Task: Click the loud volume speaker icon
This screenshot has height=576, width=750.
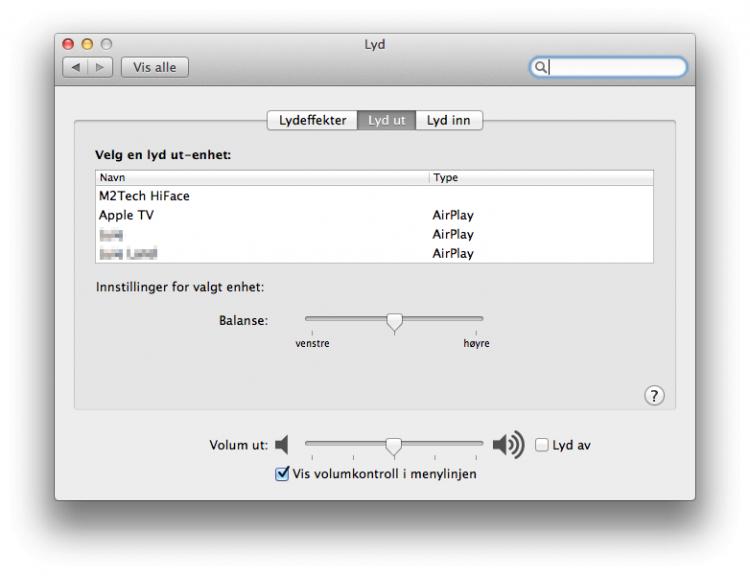Action: click(x=508, y=445)
